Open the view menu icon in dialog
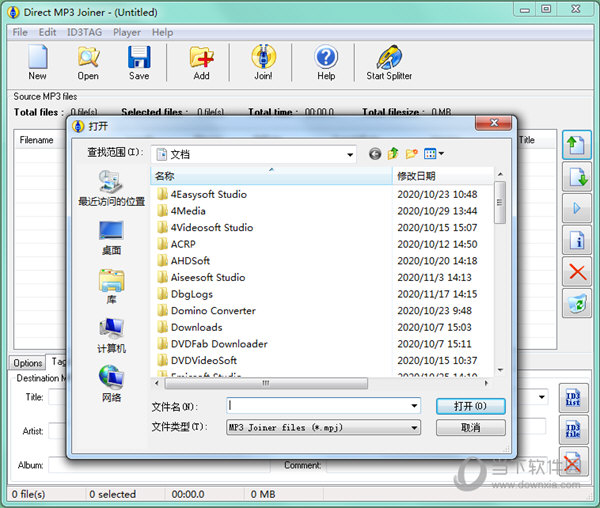This screenshot has height=508, width=600. coord(434,154)
